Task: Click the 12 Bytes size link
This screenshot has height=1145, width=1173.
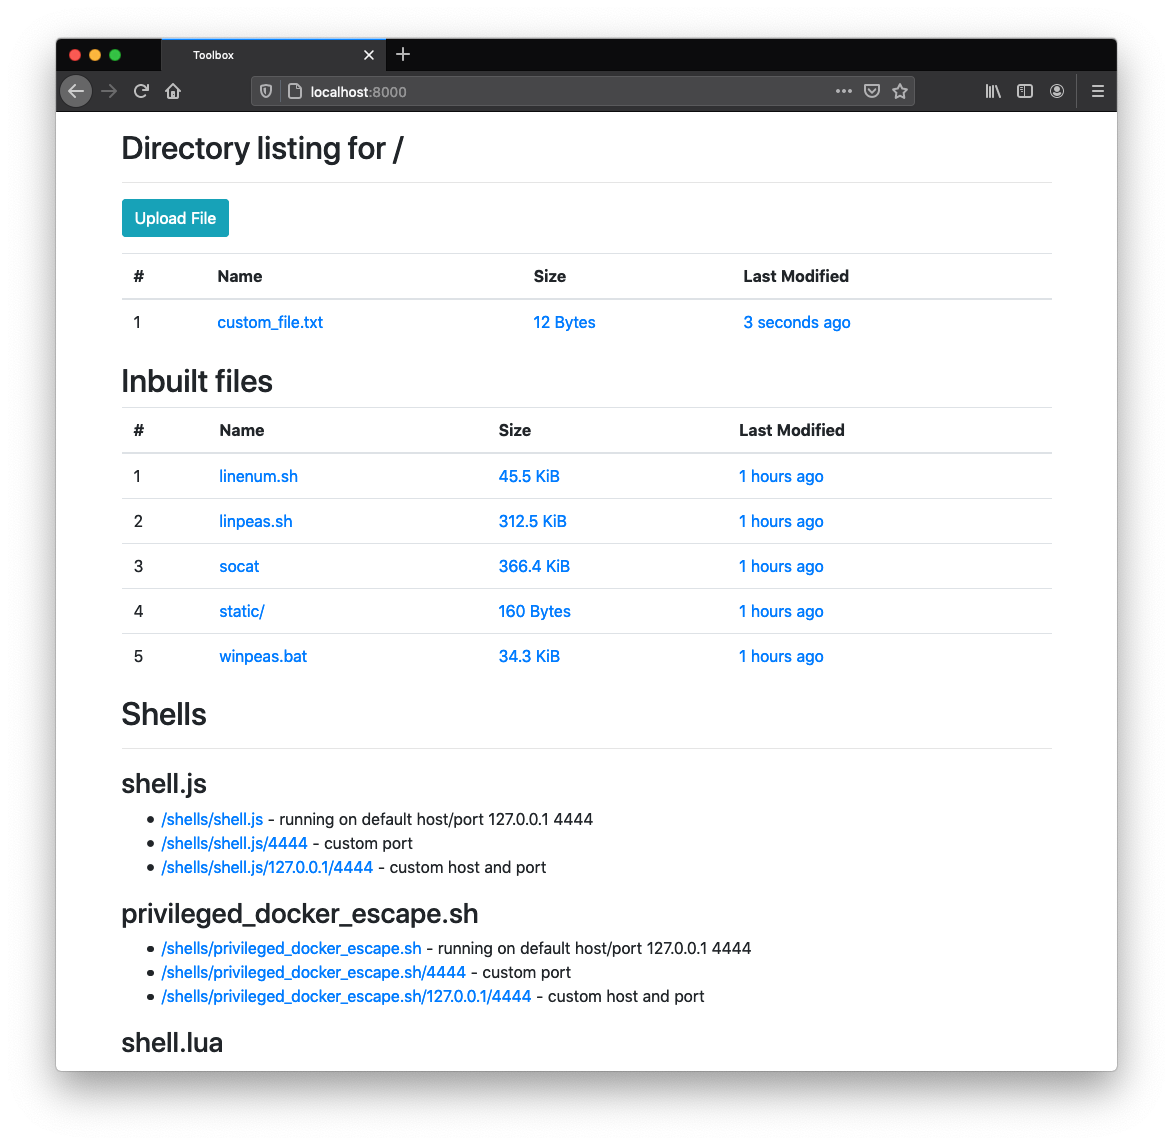Action: point(564,322)
